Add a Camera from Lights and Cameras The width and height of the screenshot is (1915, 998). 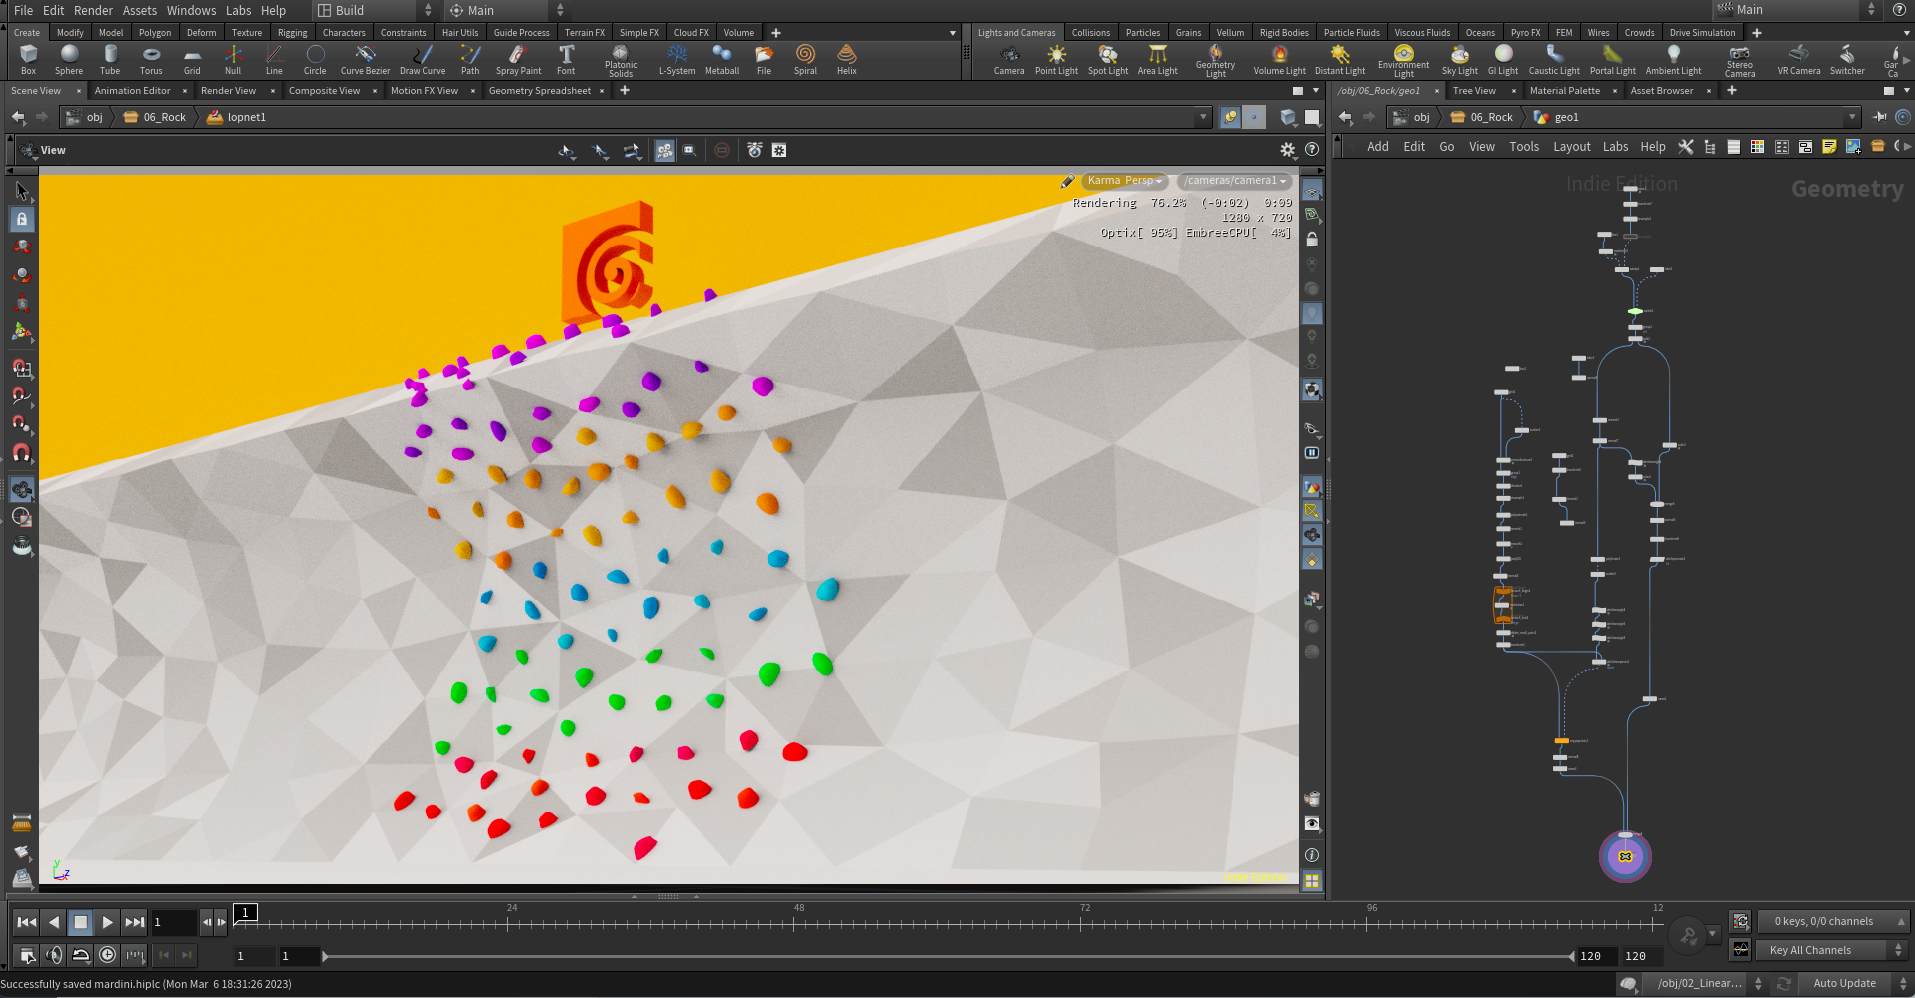coord(1009,60)
